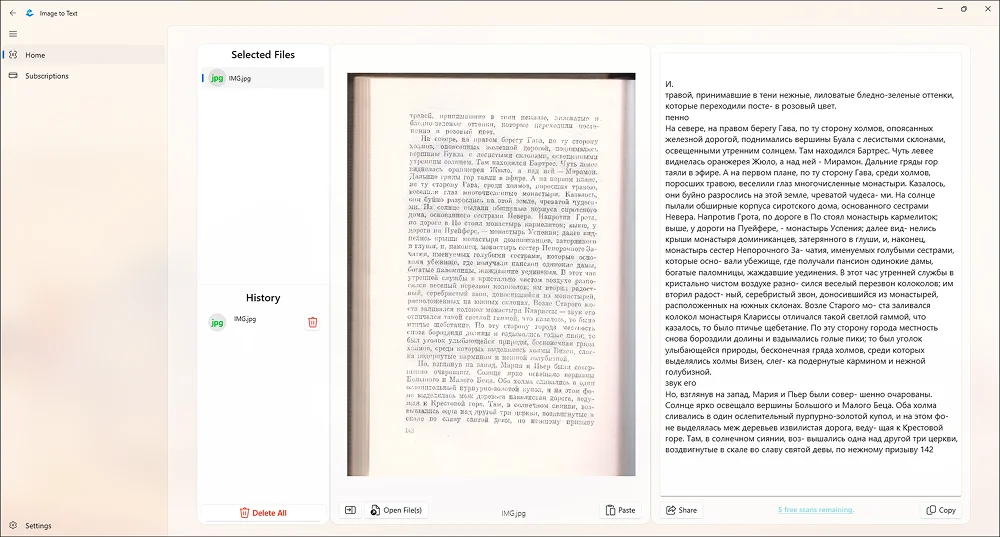The width and height of the screenshot is (1000, 537).
Task: Minimize the Image to Text window
Action: tap(941, 9)
